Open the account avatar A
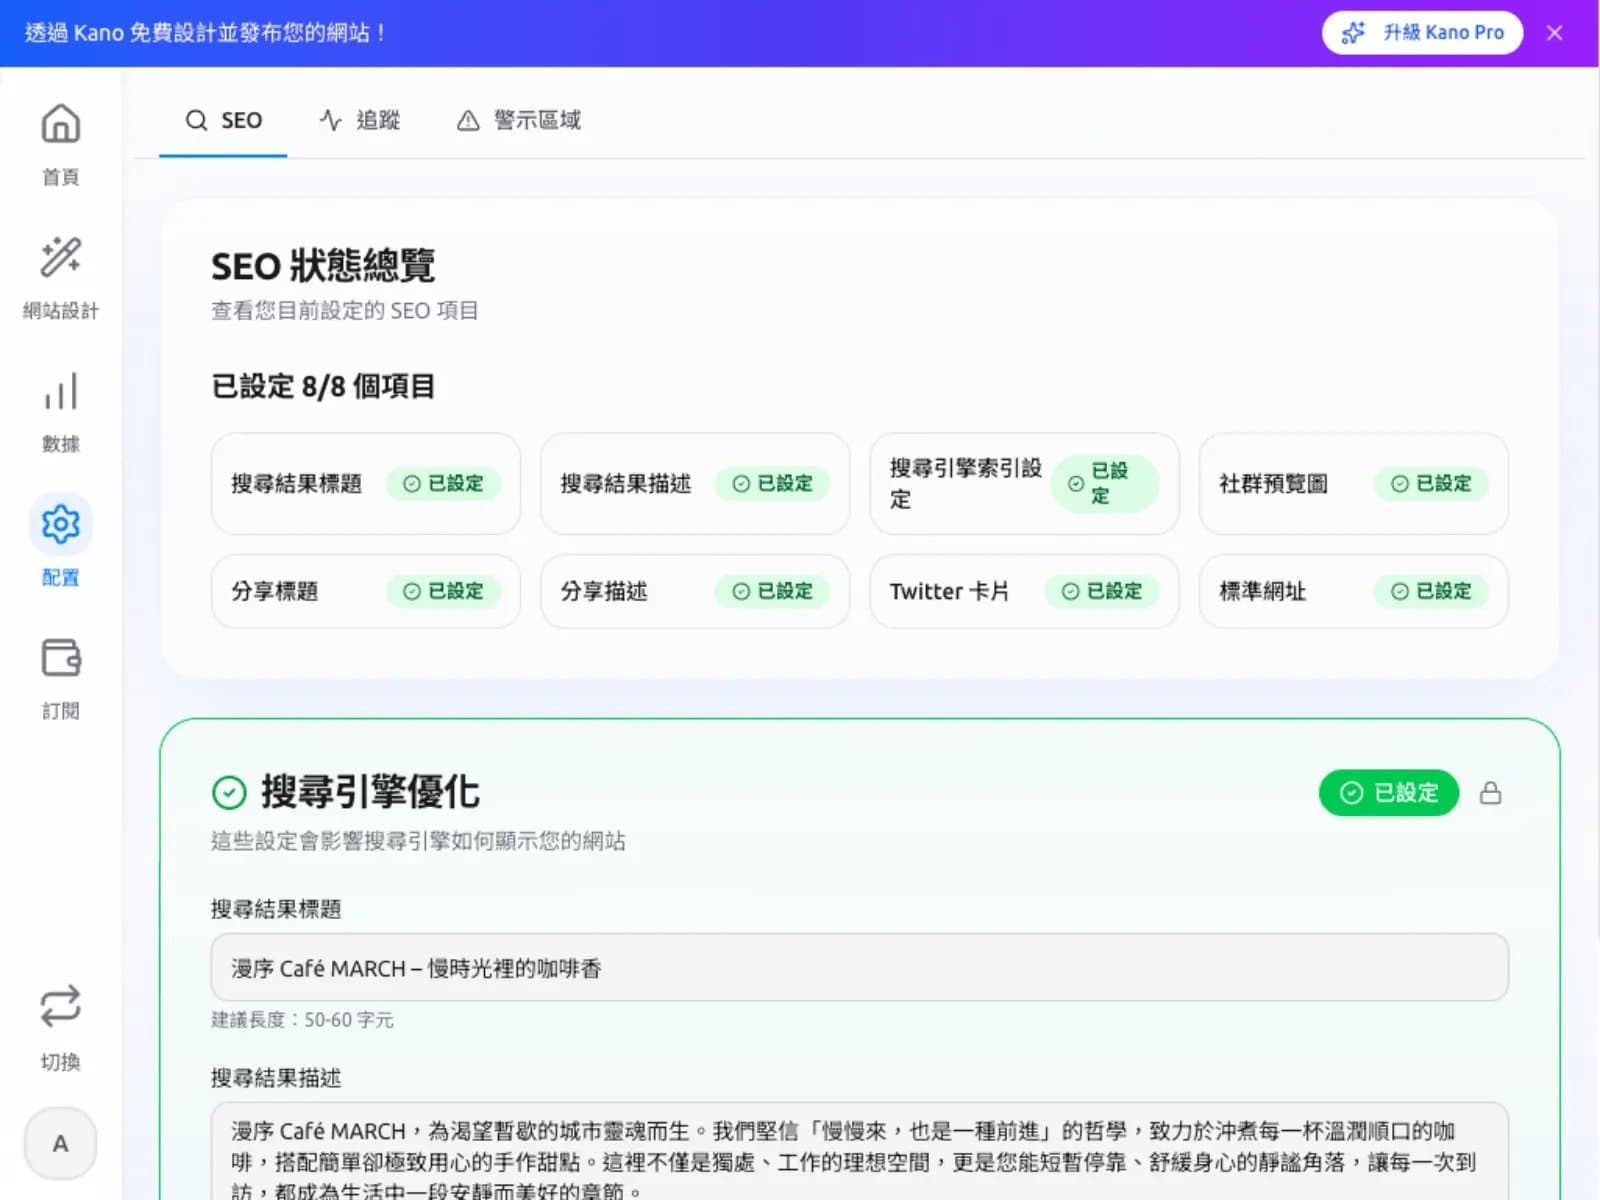Viewport: 1600px width, 1200px height. tap(60, 1143)
